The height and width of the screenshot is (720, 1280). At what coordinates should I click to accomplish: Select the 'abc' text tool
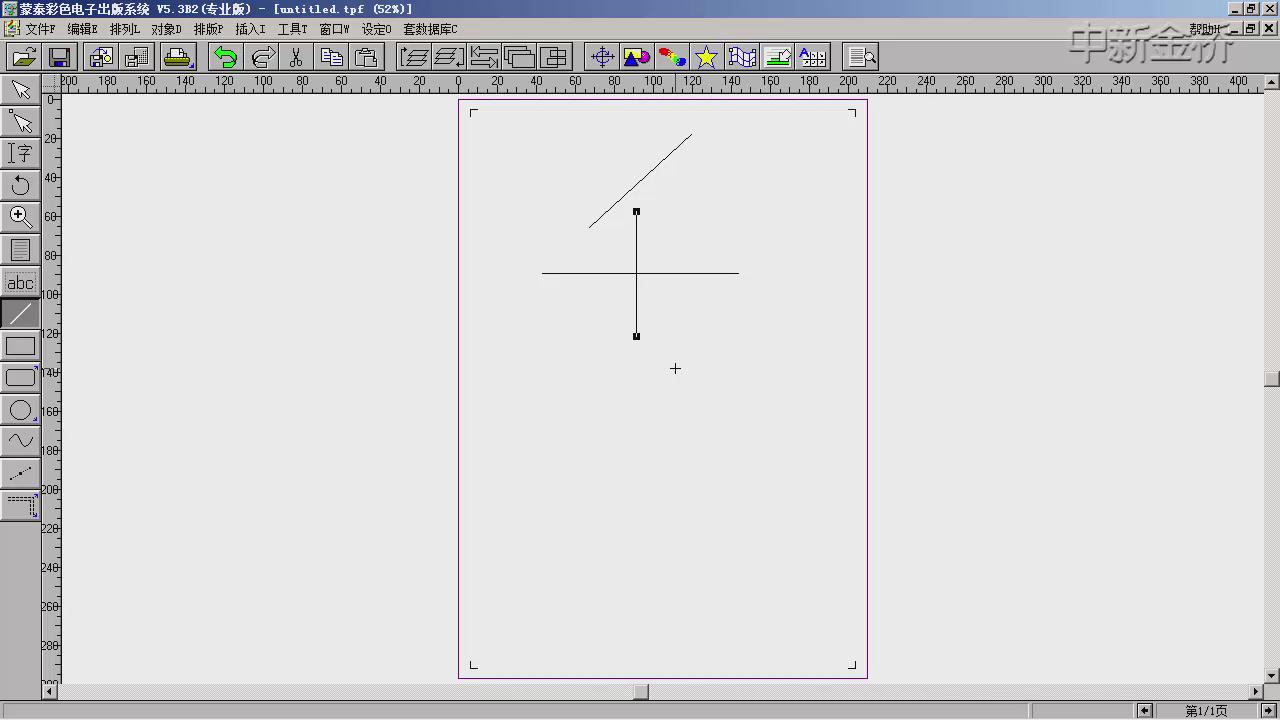click(x=20, y=282)
